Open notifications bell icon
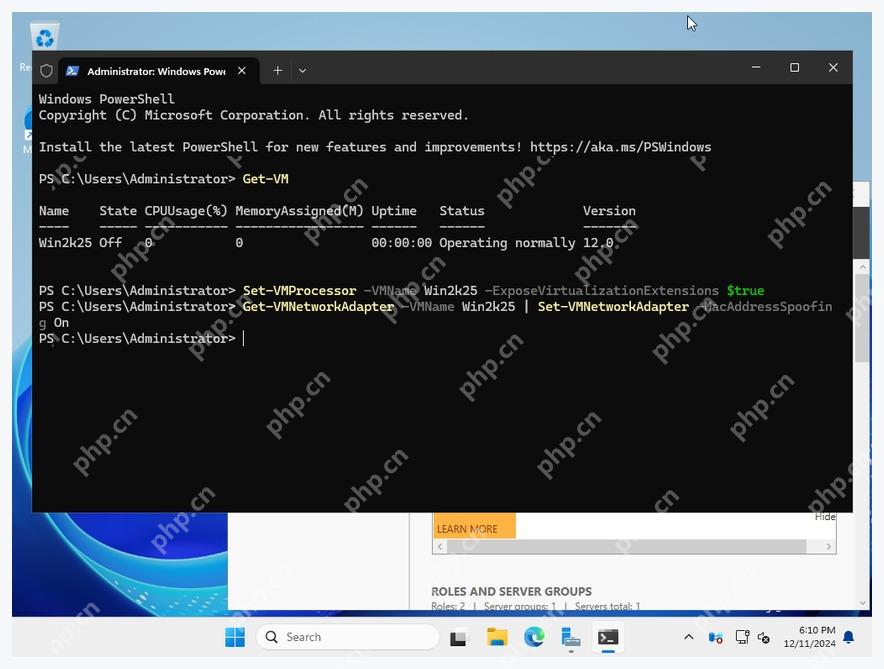Image resolution: width=884 pixels, height=669 pixels. click(848, 637)
